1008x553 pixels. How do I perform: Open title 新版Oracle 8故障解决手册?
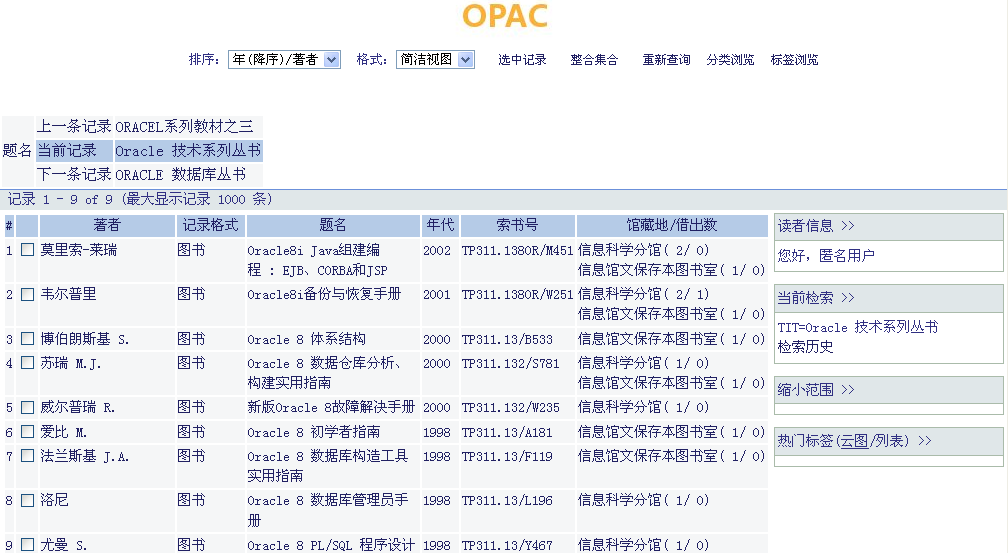[x=331, y=408]
